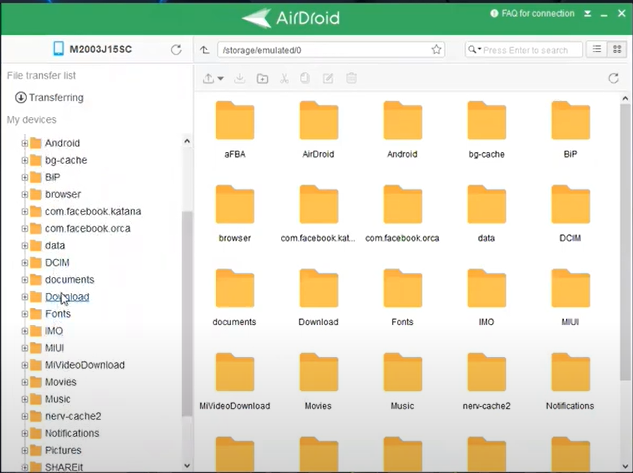
Task: Open the AirDroid window menu dropdown
Action: (588, 14)
